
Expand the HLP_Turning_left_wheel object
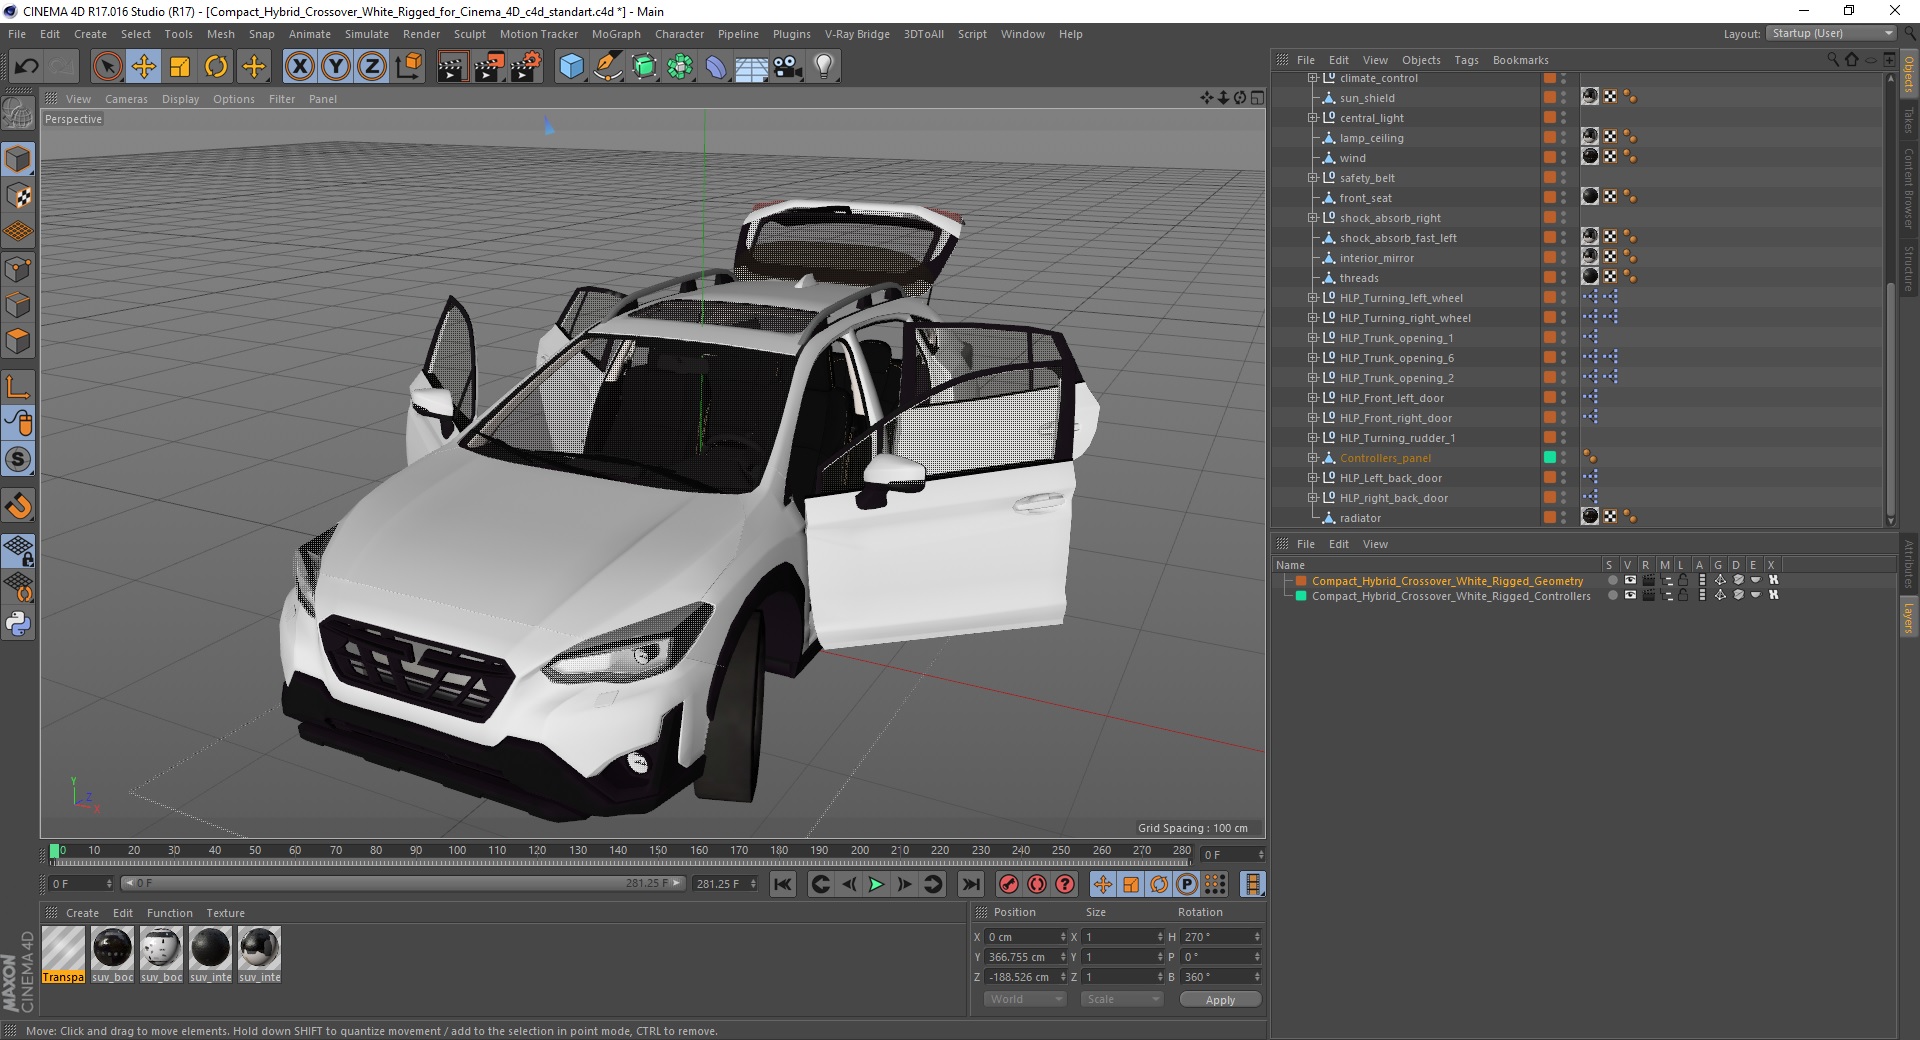tap(1313, 298)
